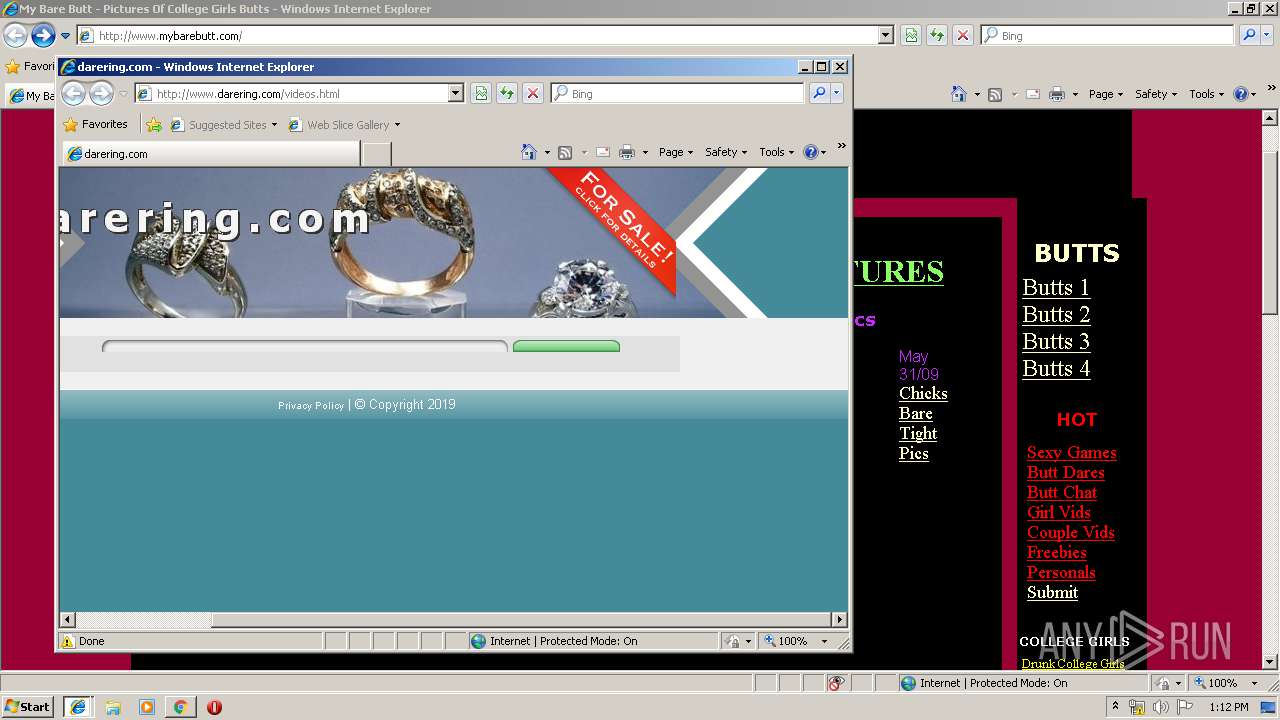
Task: Open Tools menu in background window
Action: pos(1207,94)
